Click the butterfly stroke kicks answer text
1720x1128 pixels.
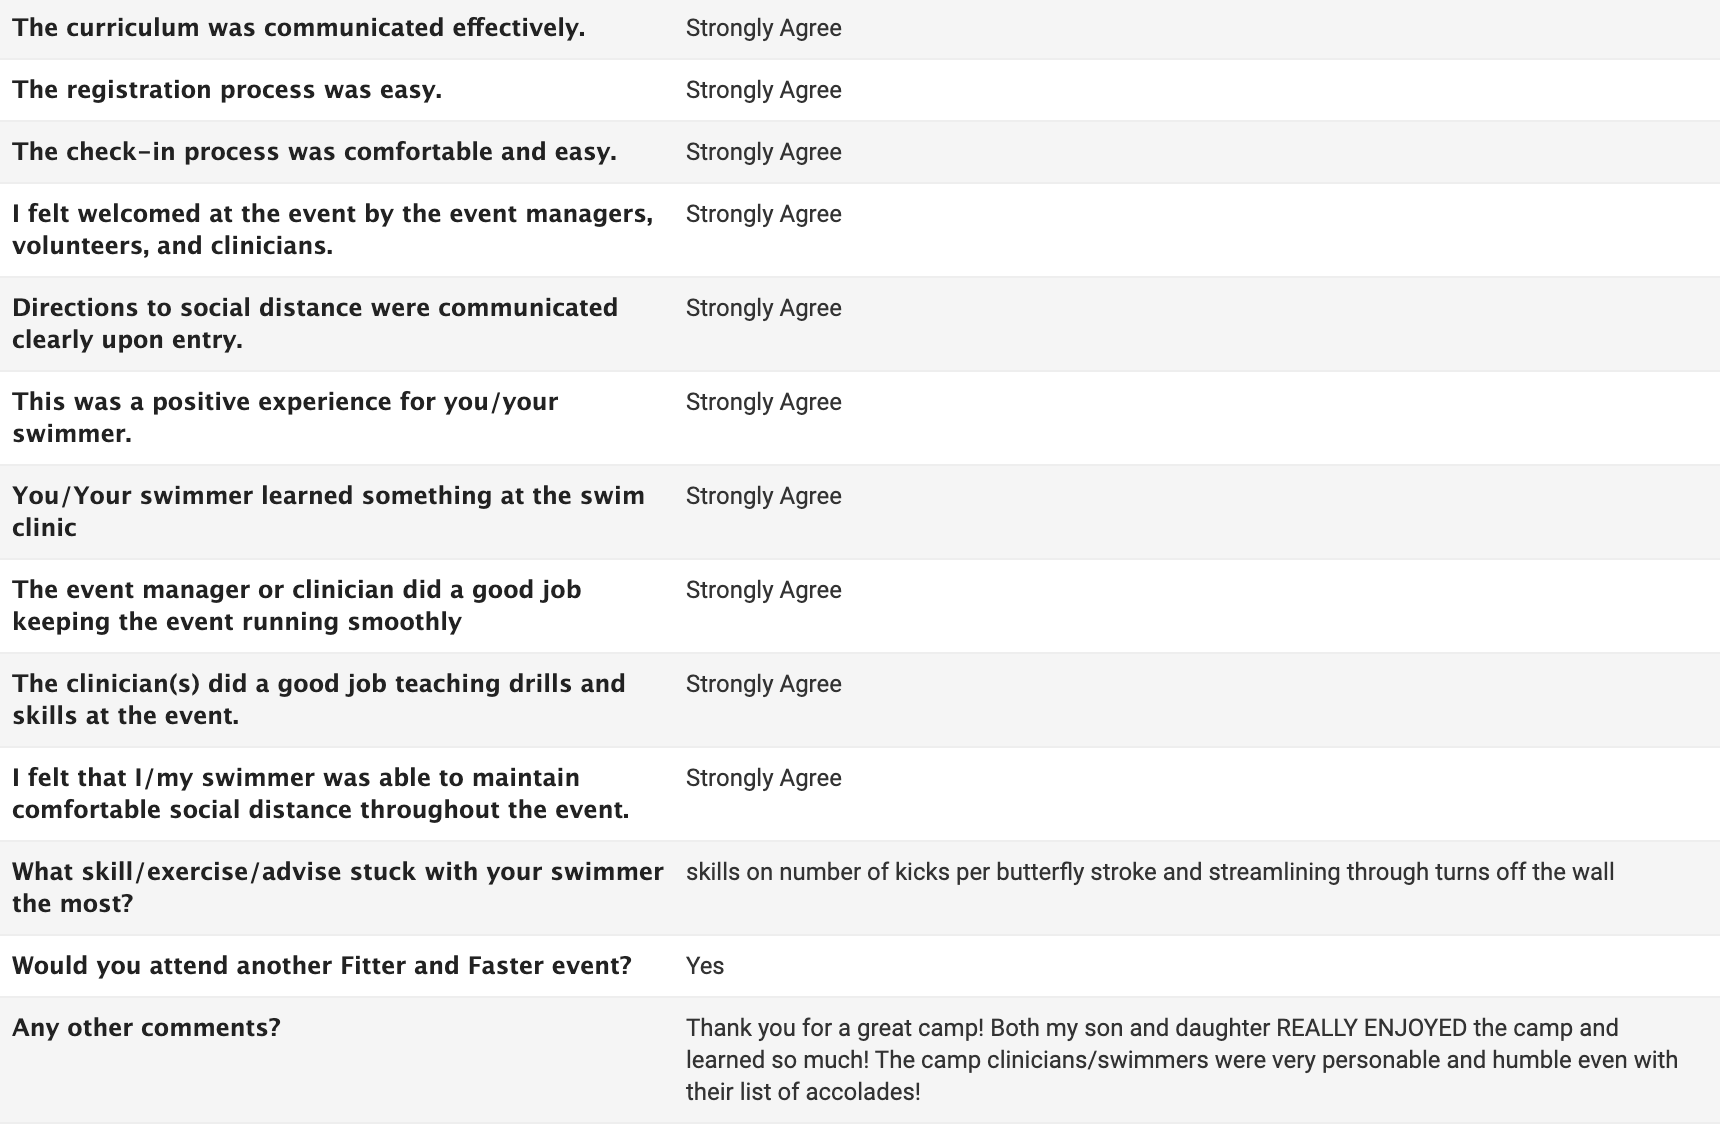click(x=1150, y=872)
